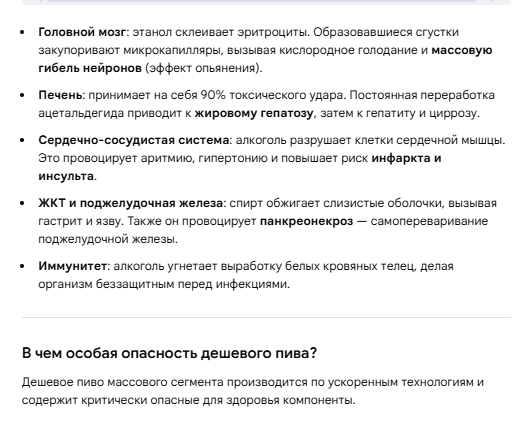Click the bold phrase 'массовую гибель нейронов'
The image size is (521, 427).
pos(265,59)
